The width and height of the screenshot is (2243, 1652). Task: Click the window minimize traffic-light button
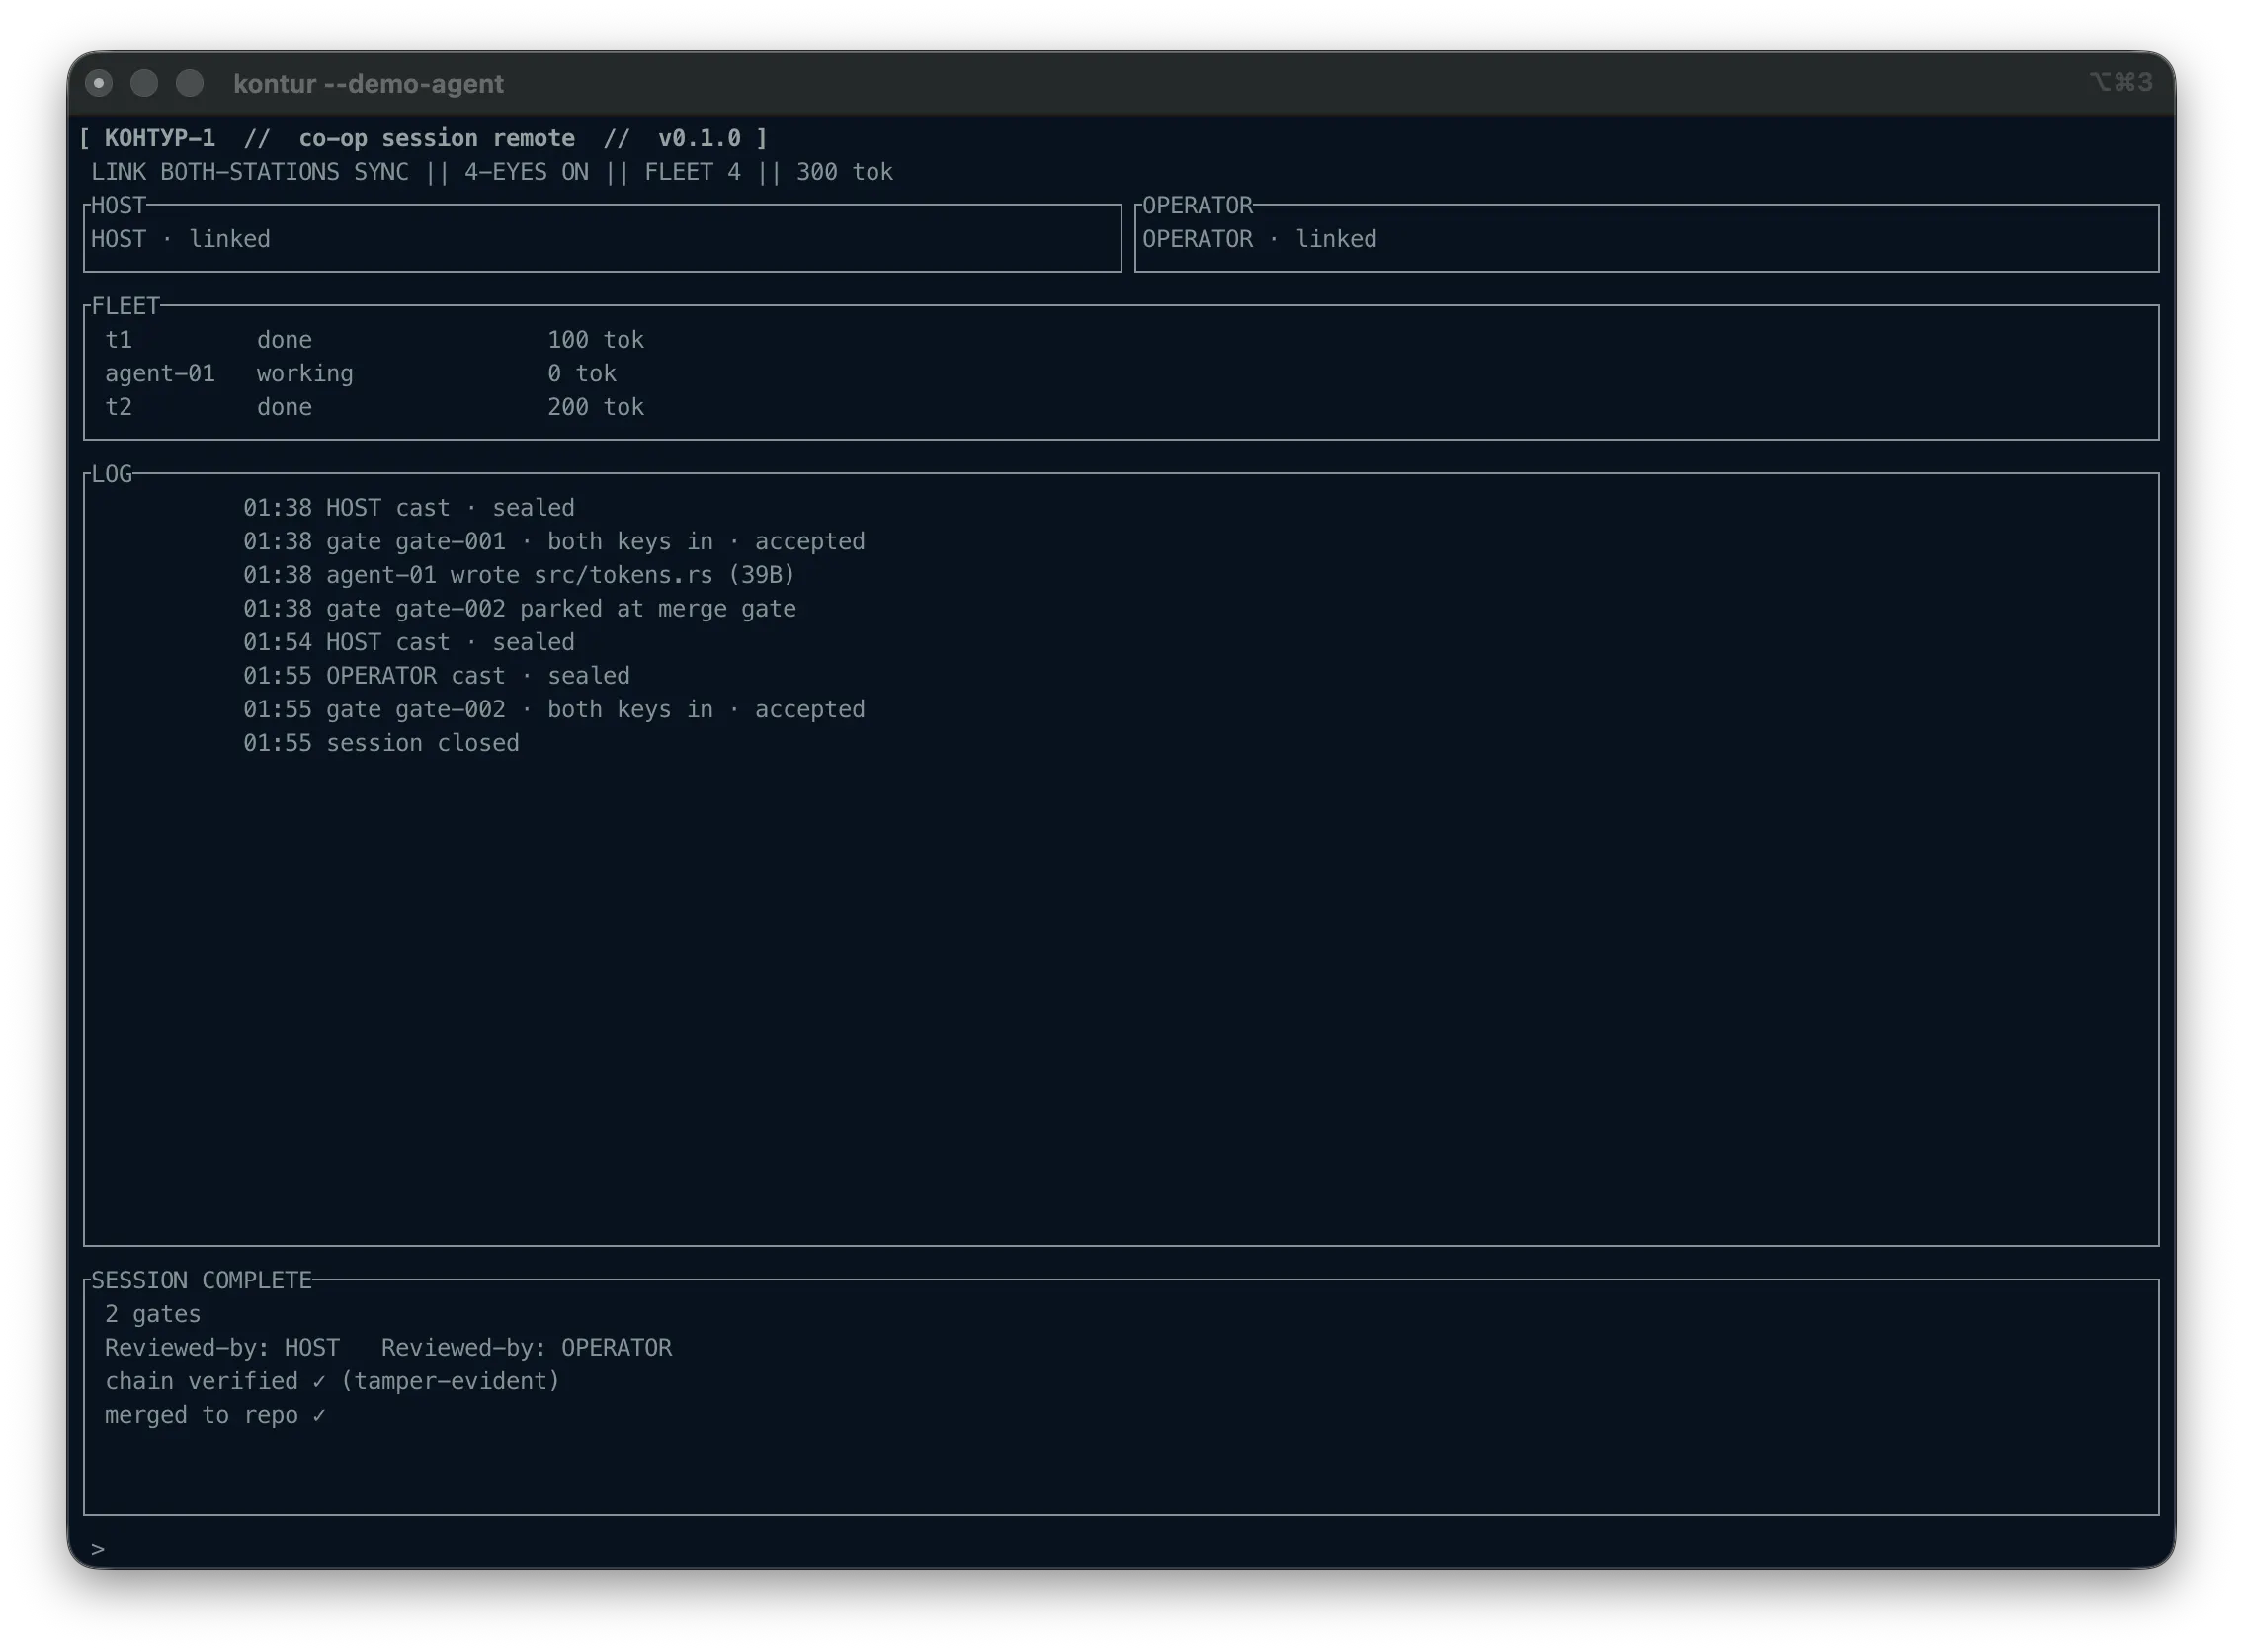coord(144,83)
